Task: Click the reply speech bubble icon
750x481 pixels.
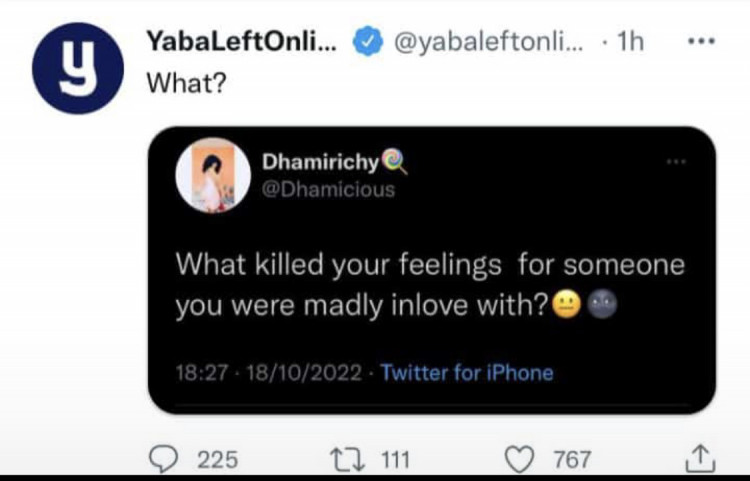Action: tap(164, 459)
